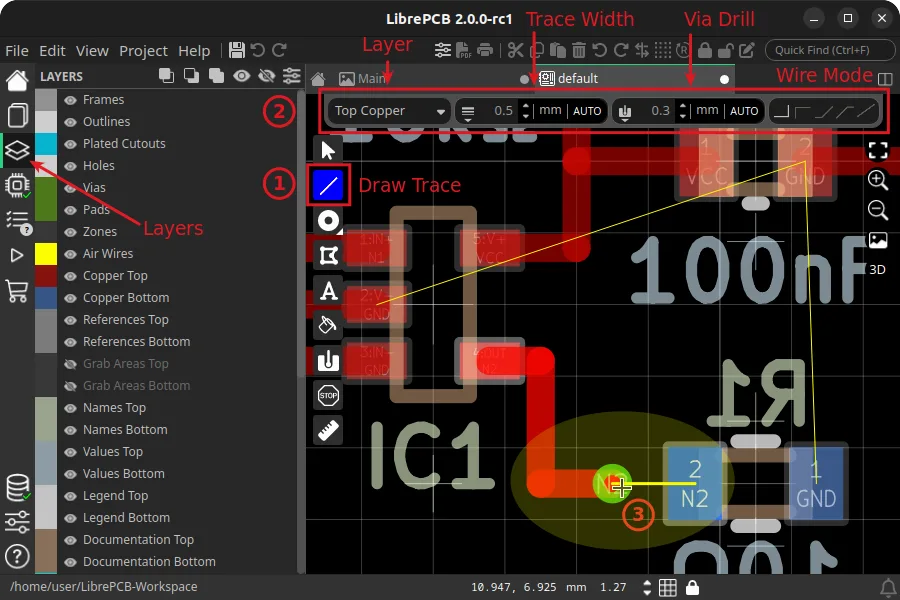Click the Save icon
The image size is (900, 600).
tap(236, 51)
